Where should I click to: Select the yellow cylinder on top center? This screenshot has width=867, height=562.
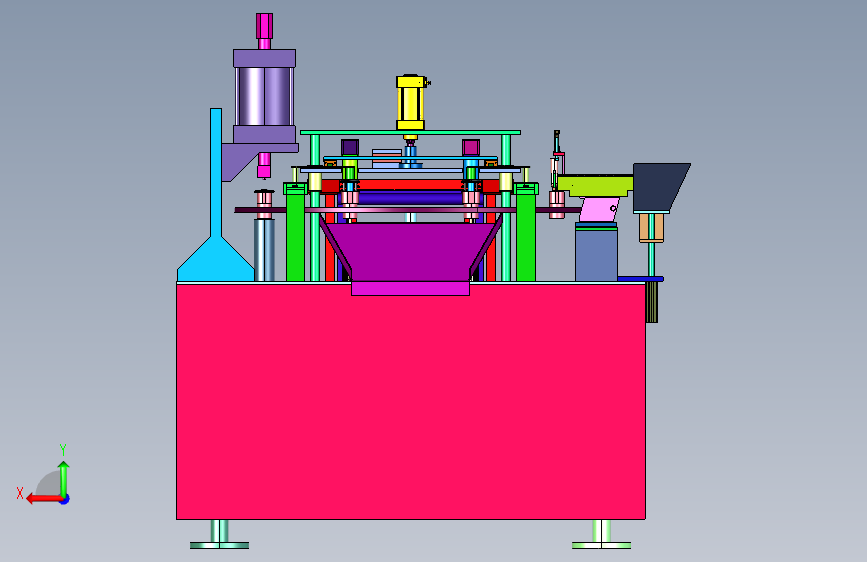[410, 103]
